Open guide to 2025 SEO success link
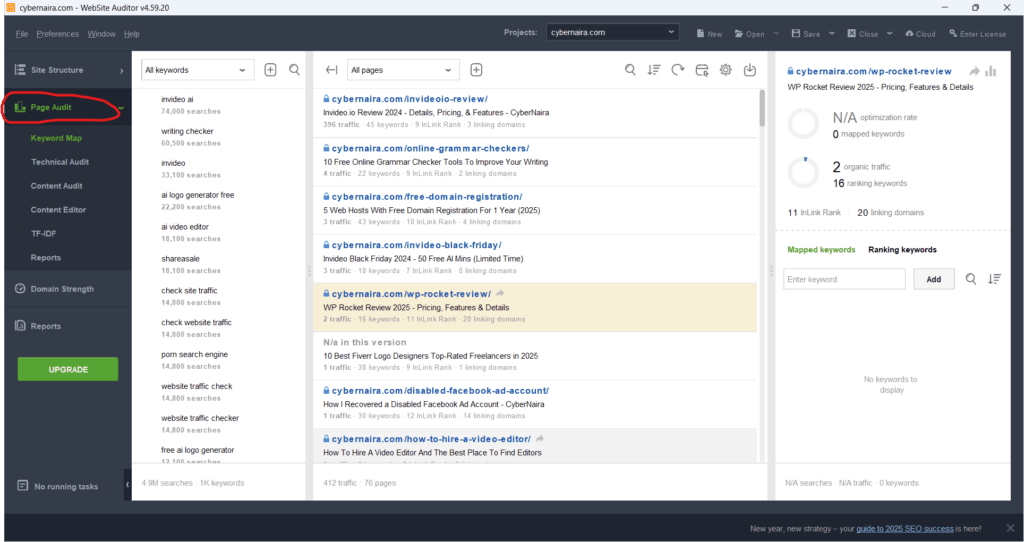Screen dimensions: 1024x542 (x=904, y=528)
